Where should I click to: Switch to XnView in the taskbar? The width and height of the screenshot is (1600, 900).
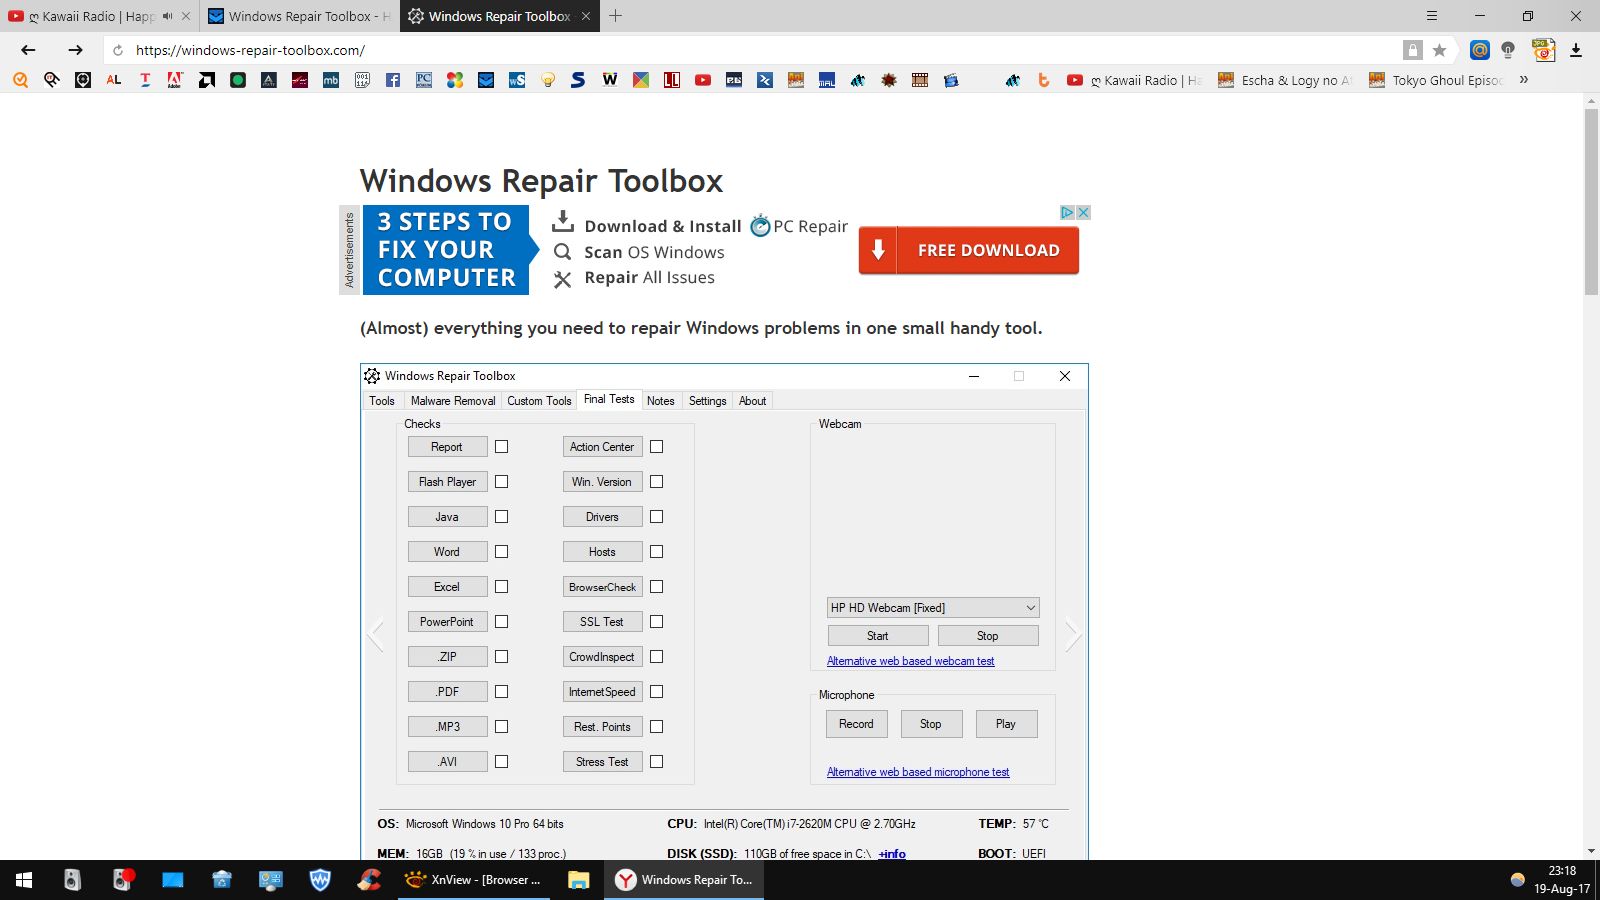tap(474, 880)
